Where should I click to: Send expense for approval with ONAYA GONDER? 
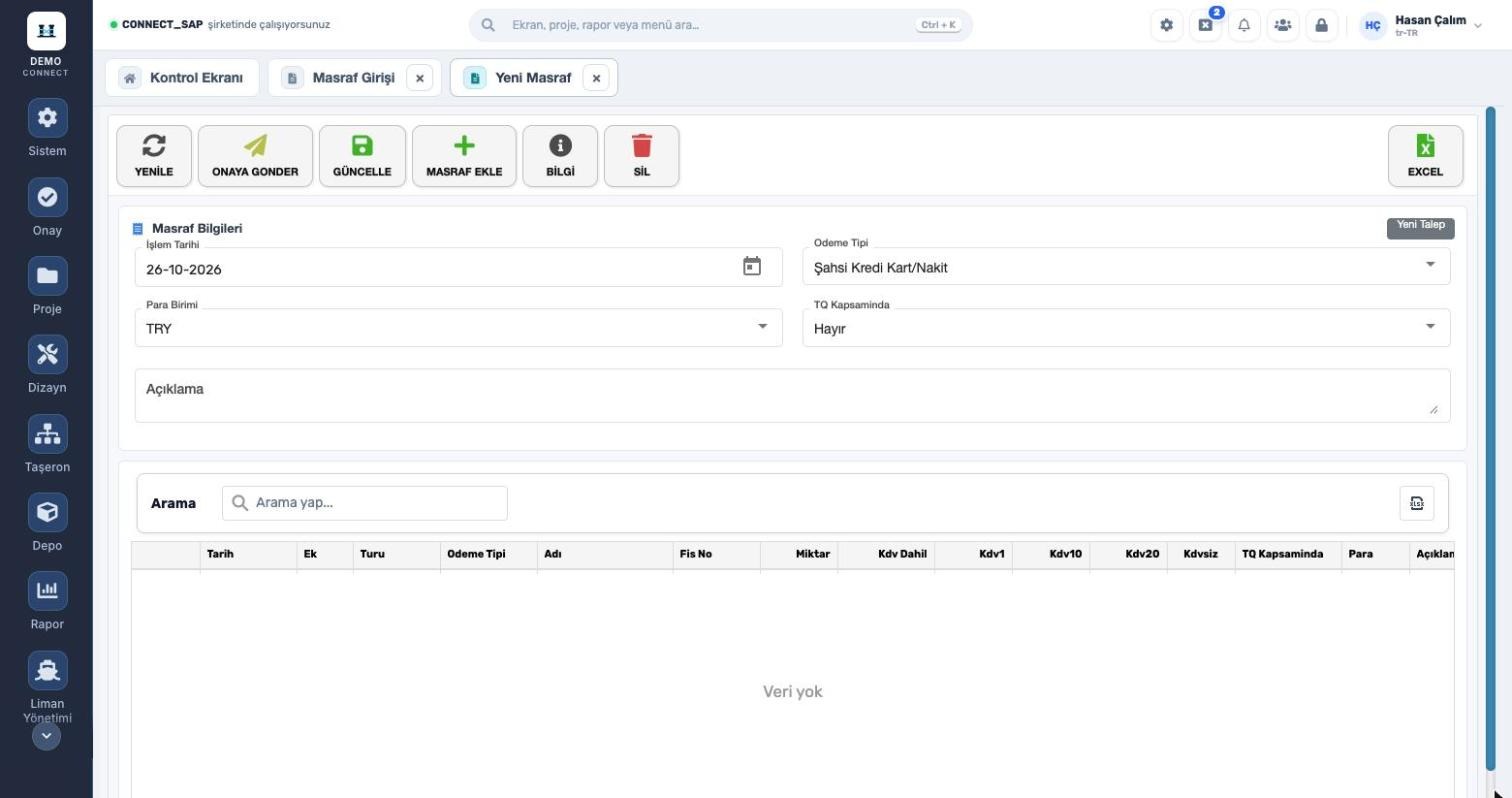(255, 156)
